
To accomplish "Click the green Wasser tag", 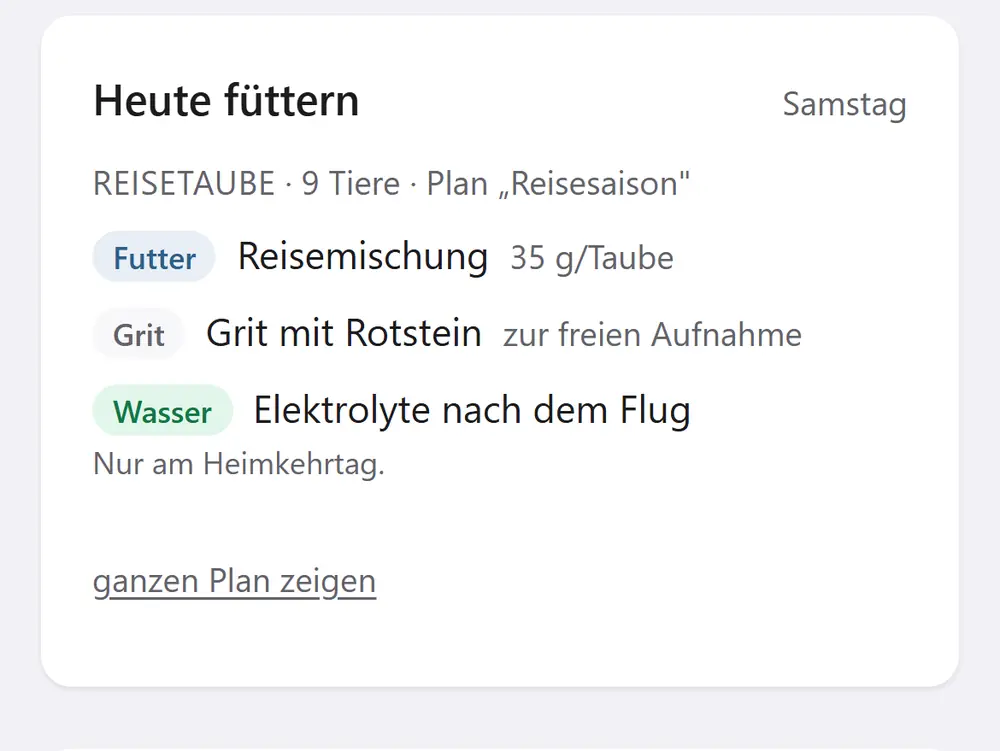I will click(163, 411).
